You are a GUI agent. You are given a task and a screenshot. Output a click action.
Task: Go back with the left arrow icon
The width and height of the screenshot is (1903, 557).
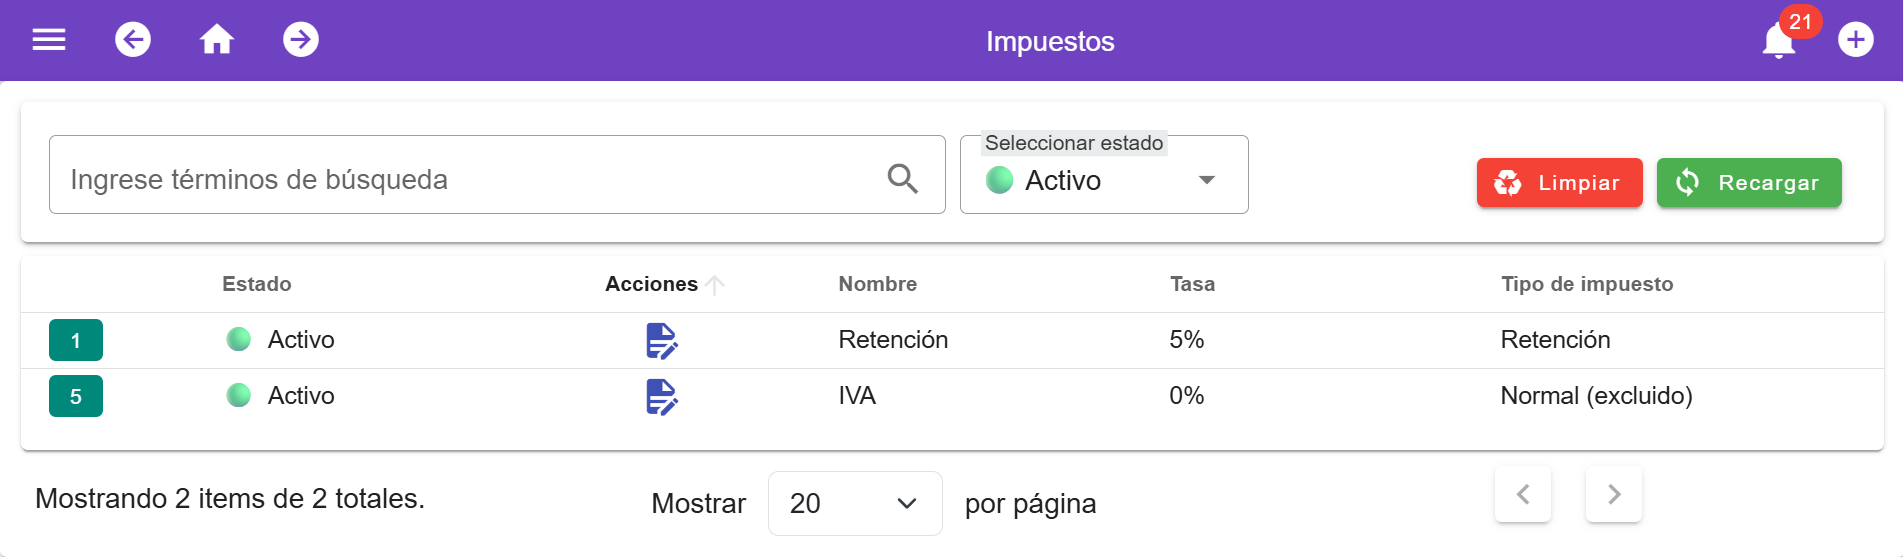pyautogui.click(x=133, y=40)
